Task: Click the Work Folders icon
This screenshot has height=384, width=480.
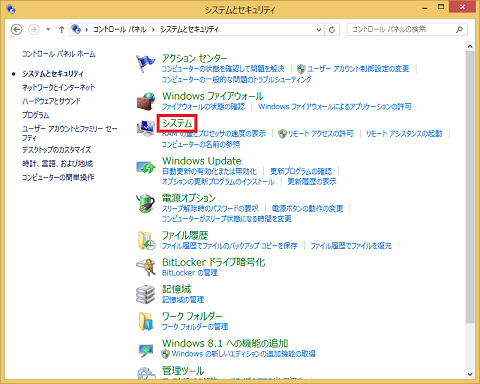Action: tap(146, 321)
